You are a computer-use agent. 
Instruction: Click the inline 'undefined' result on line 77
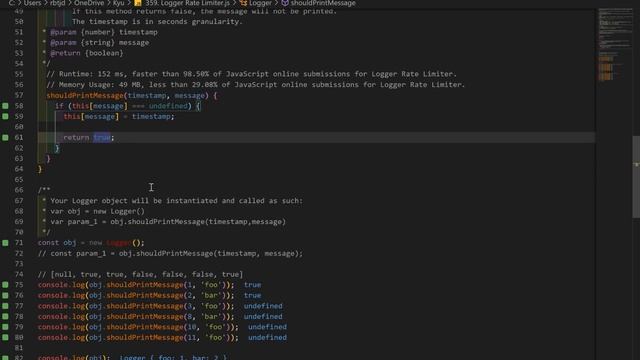(263, 306)
